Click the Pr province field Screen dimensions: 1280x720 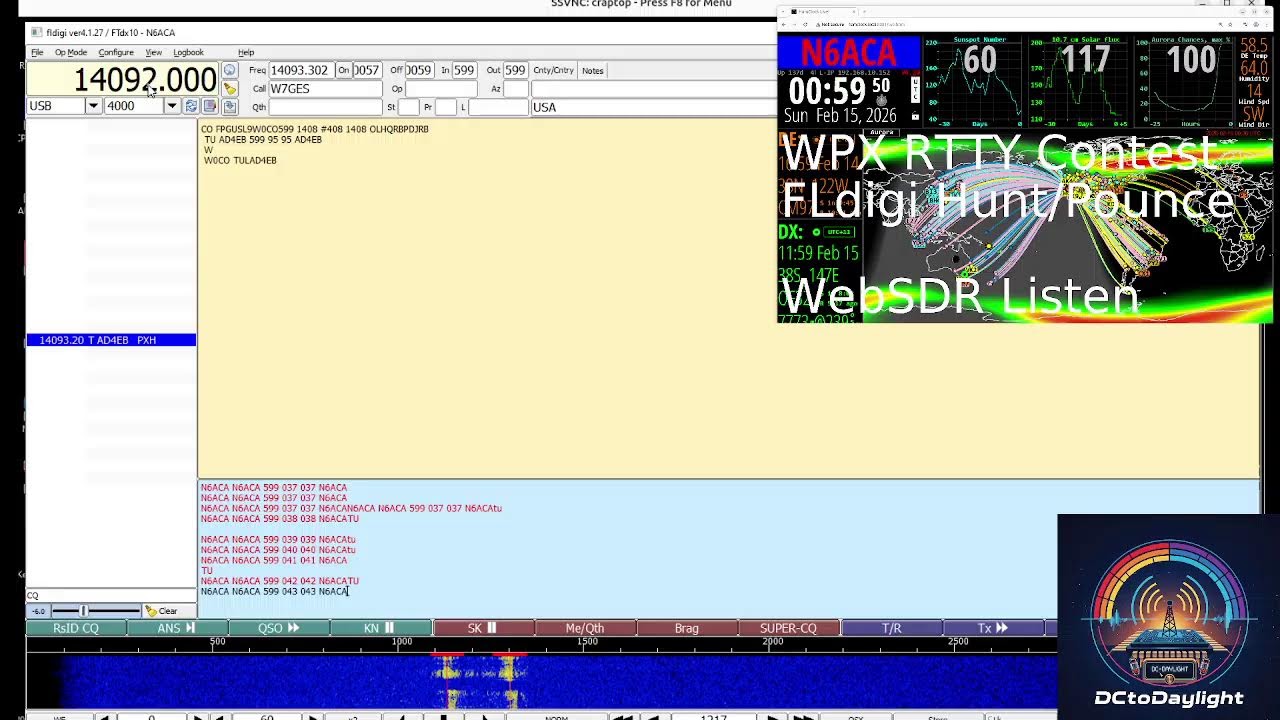[445, 106]
